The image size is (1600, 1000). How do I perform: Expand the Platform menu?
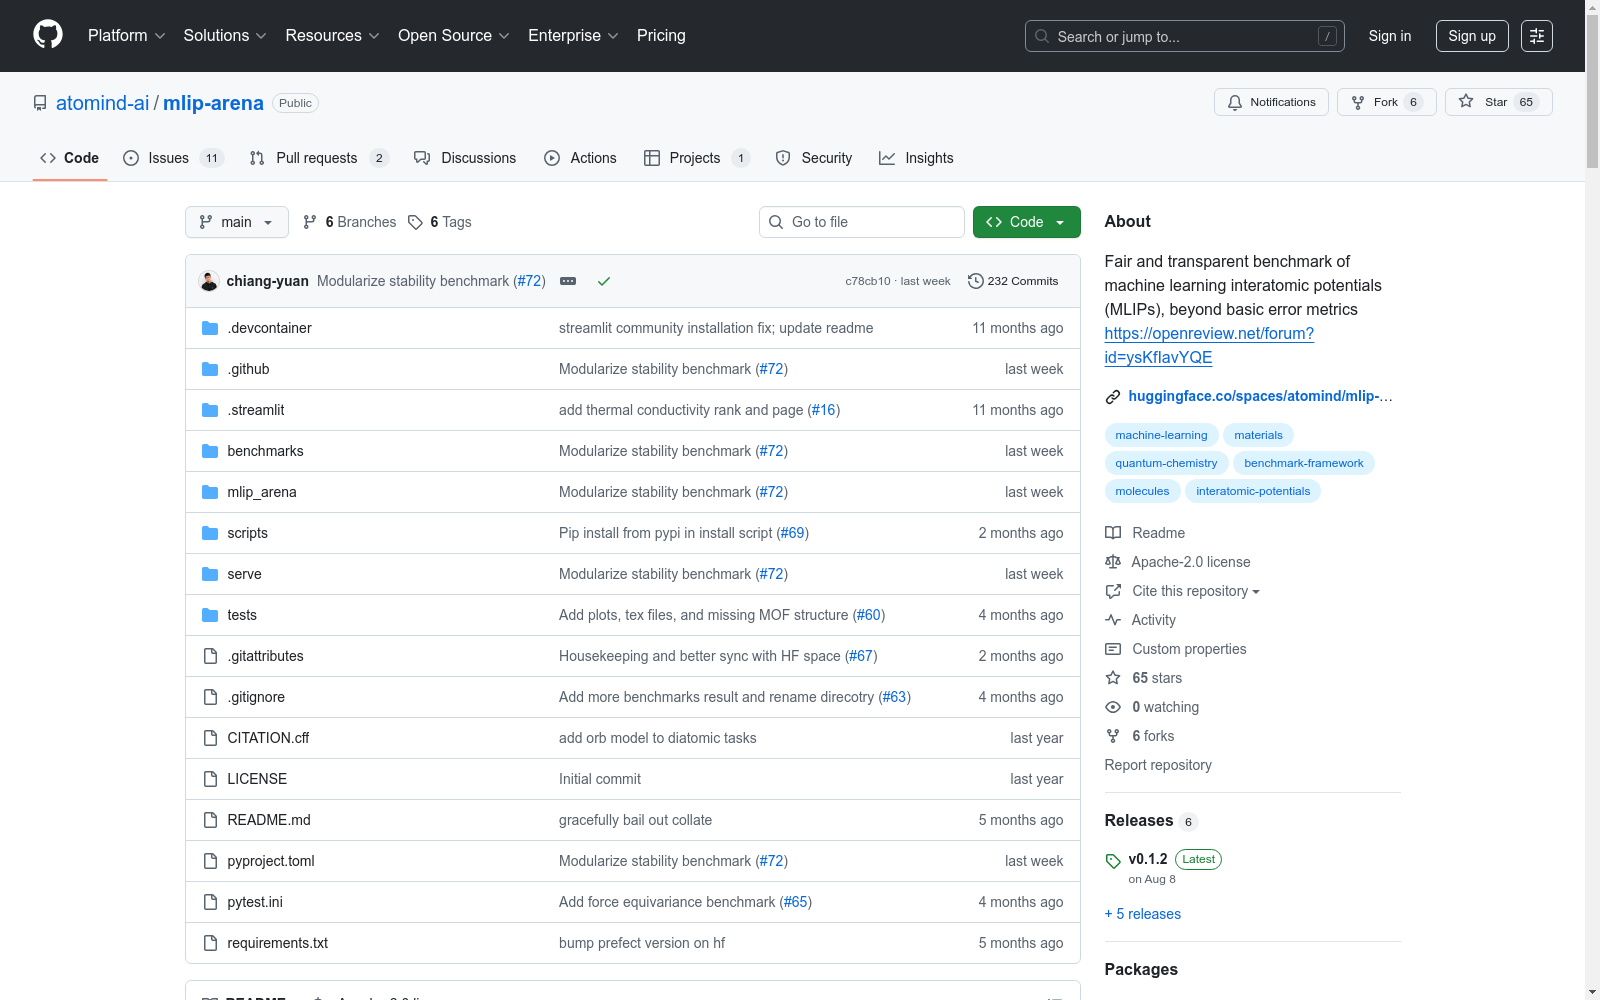[126, 36]
